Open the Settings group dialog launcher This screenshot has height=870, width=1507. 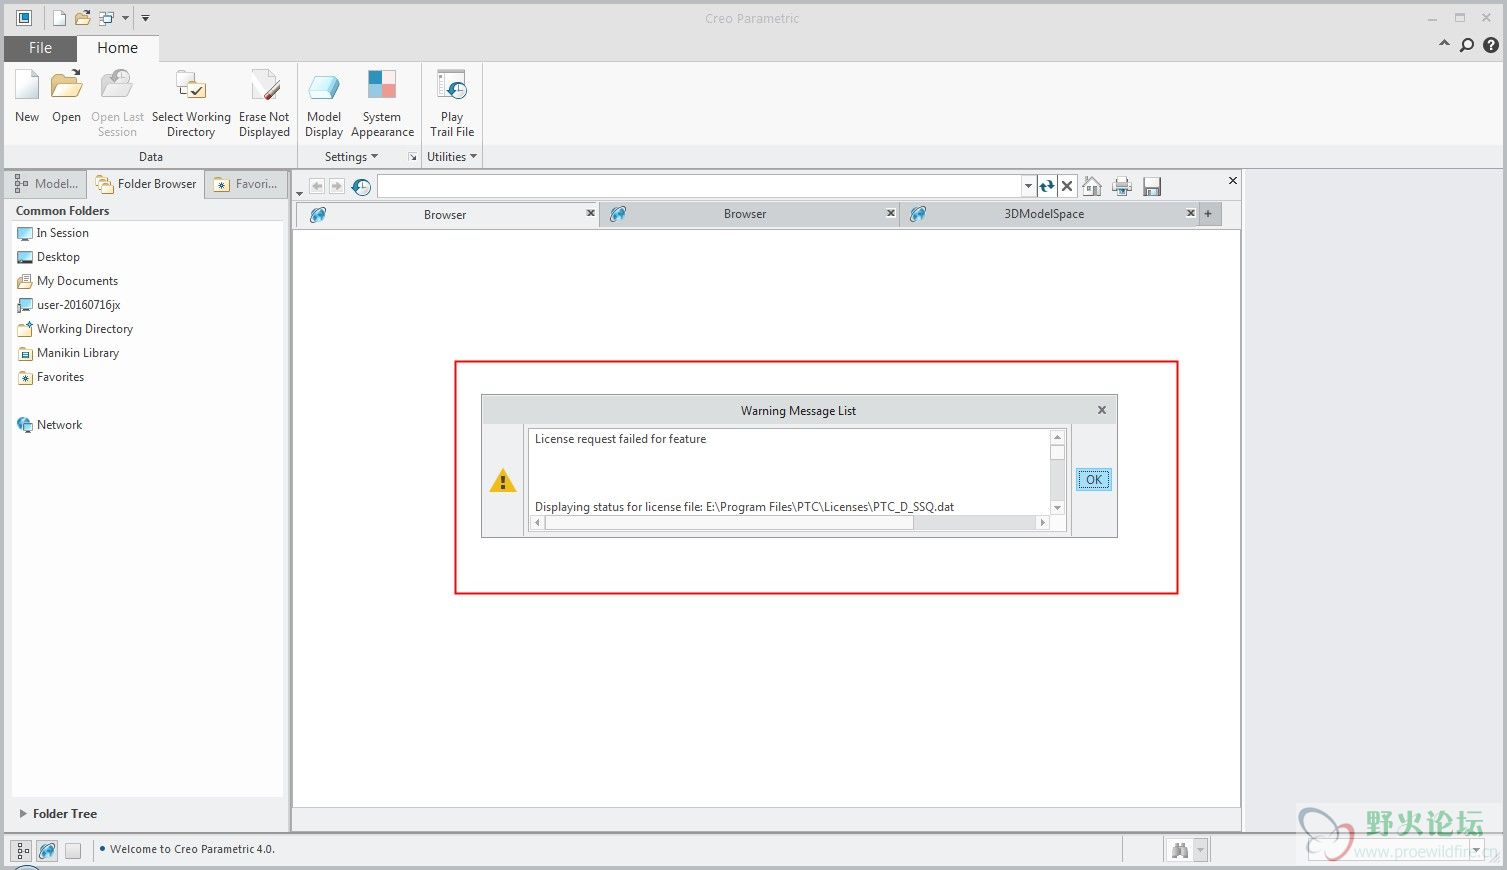[412, 157]
